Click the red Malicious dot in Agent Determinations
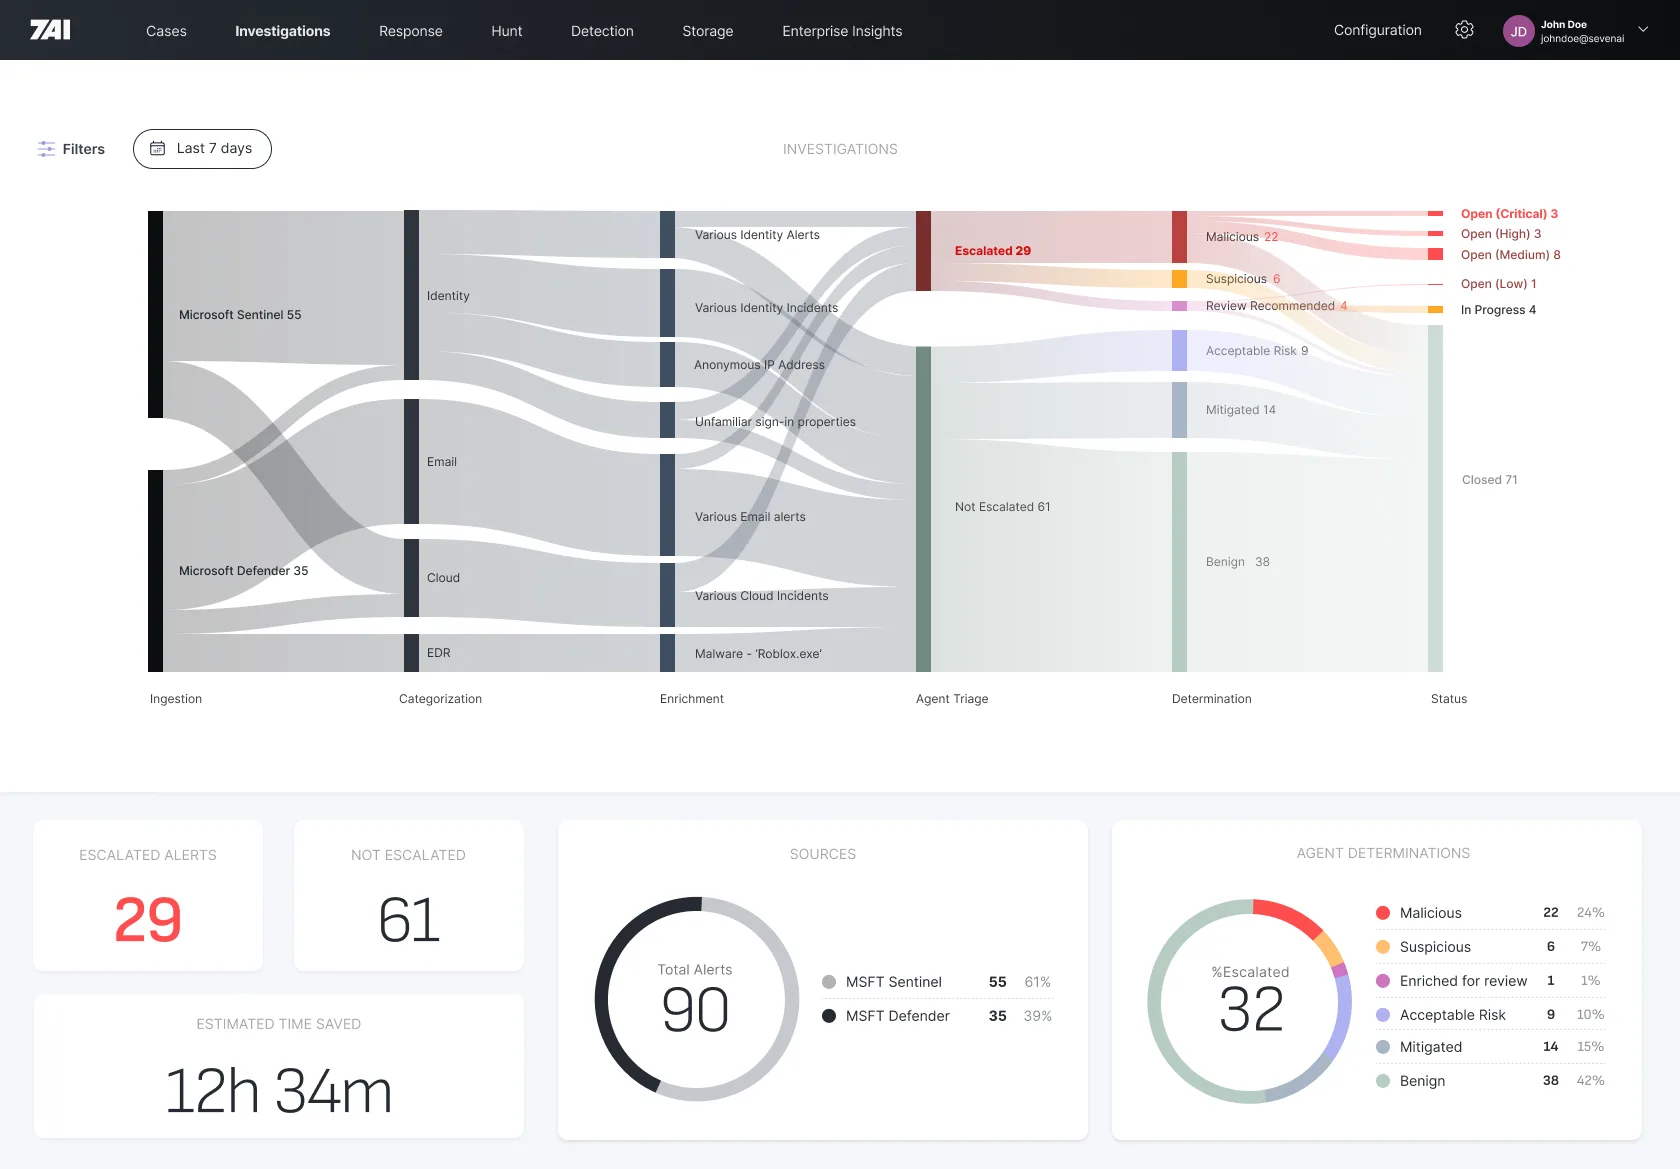This screenshot has height=1169, width=1680. pos(1383,912)
